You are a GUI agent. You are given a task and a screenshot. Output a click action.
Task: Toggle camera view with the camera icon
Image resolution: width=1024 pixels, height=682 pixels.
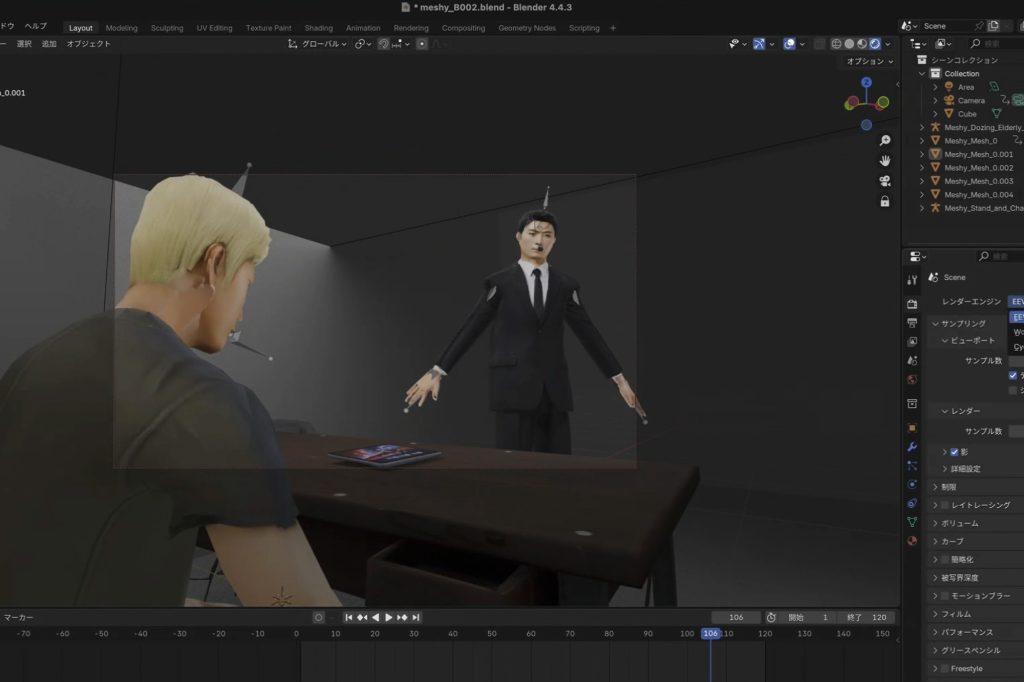coord(885,181)
